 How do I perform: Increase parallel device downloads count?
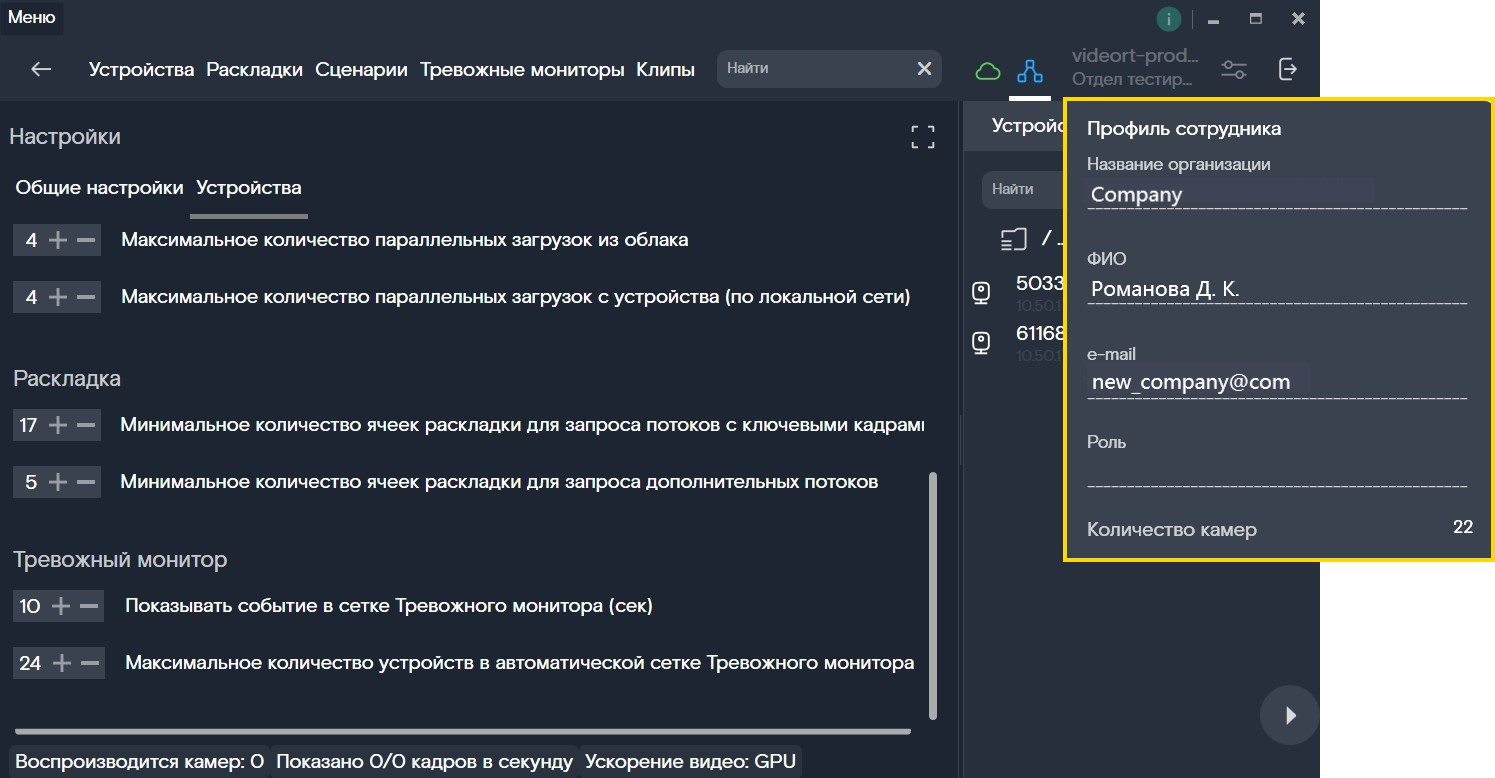pos(59,297)
